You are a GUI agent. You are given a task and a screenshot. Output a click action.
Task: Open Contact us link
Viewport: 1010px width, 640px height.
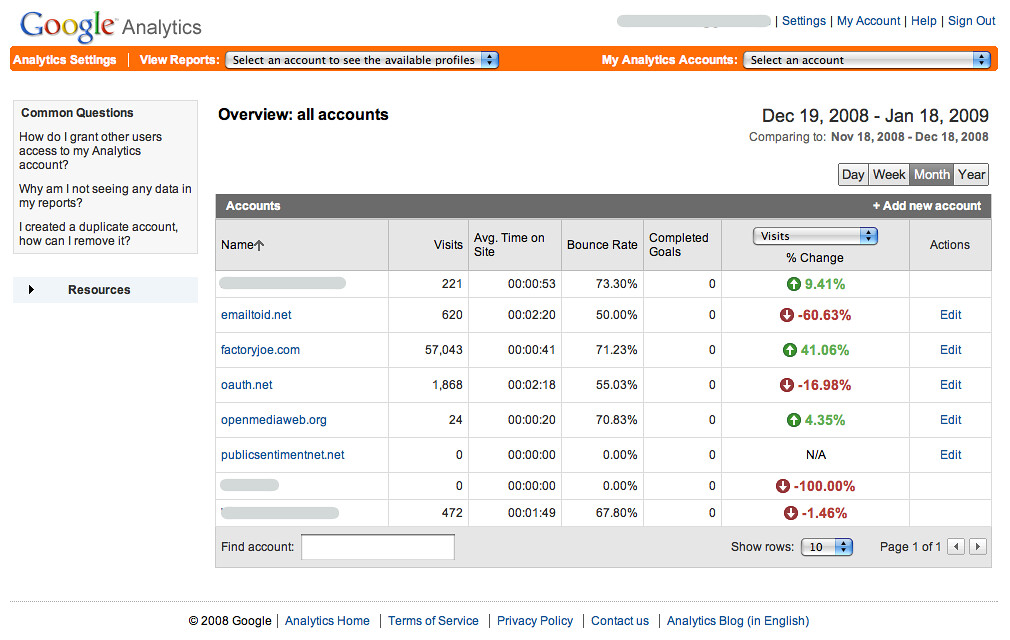click(x=620, y=621)
